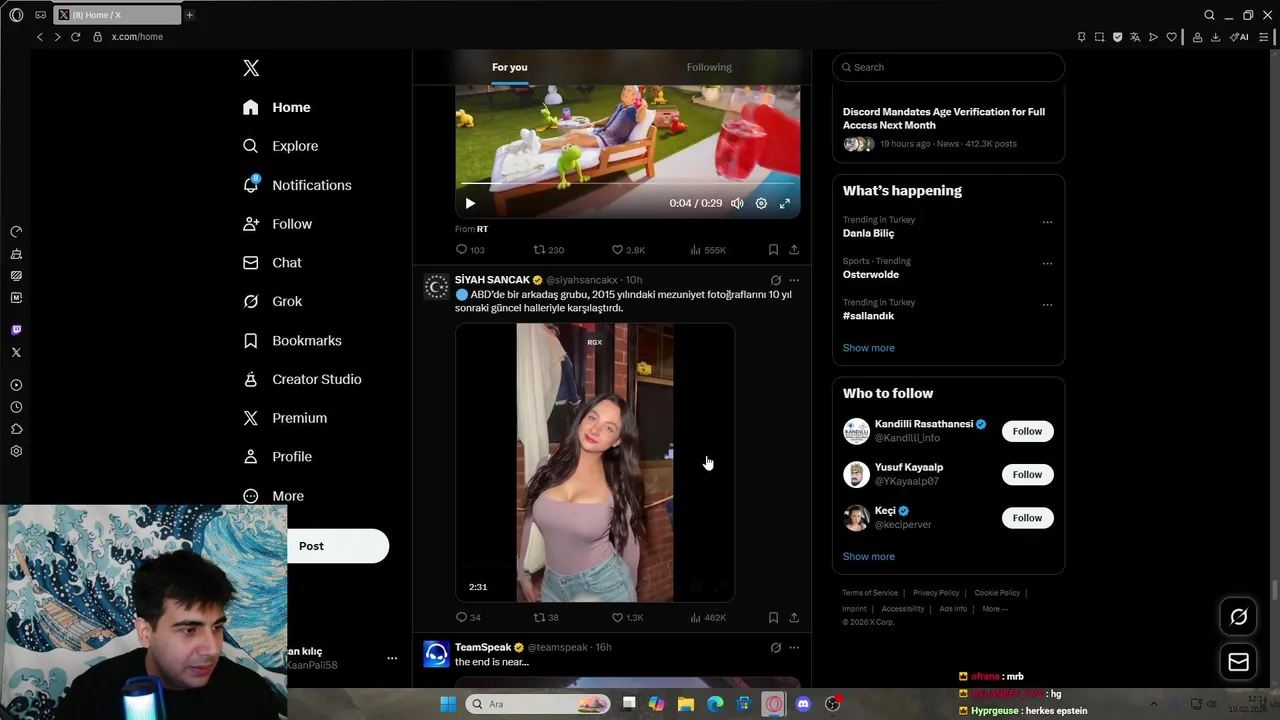Open the Grok floating button
The height and width of the screenshot is (720, 1280).
(1238, 617)
